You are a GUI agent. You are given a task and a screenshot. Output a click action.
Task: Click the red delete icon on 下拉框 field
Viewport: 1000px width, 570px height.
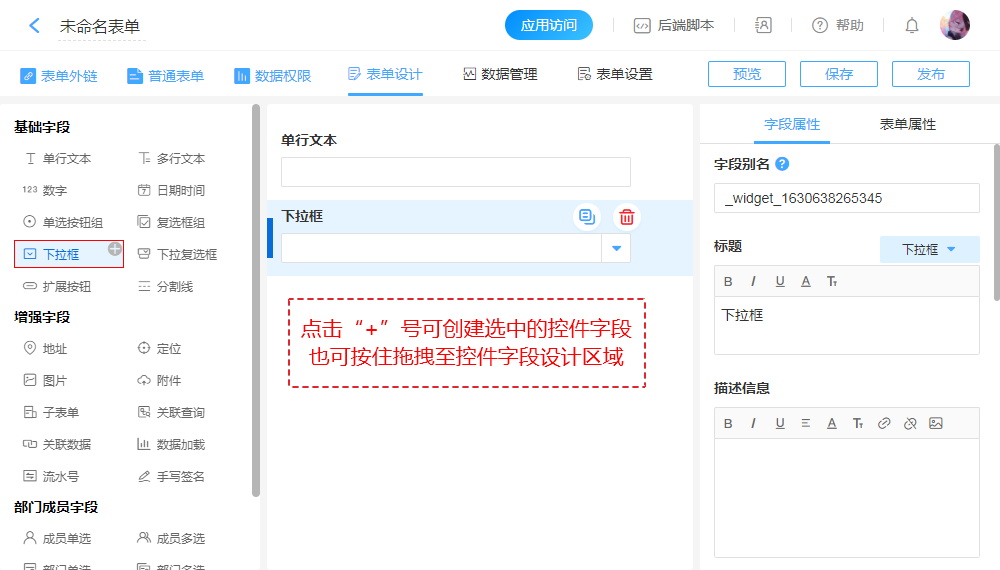(626, 216)
